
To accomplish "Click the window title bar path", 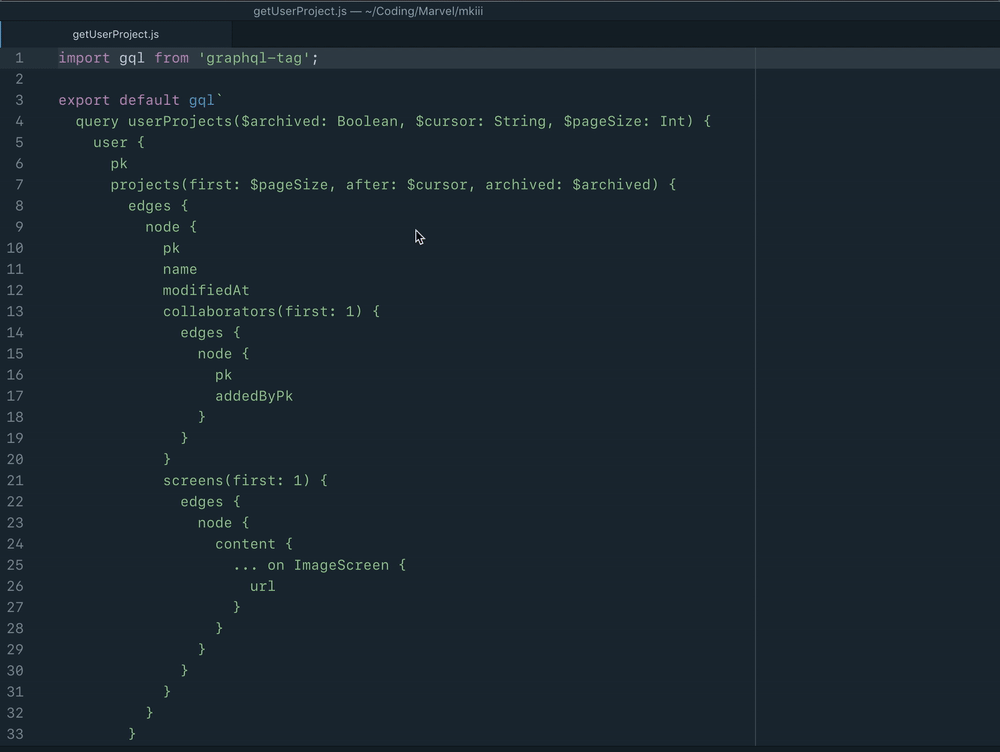I will coord(368,11).
